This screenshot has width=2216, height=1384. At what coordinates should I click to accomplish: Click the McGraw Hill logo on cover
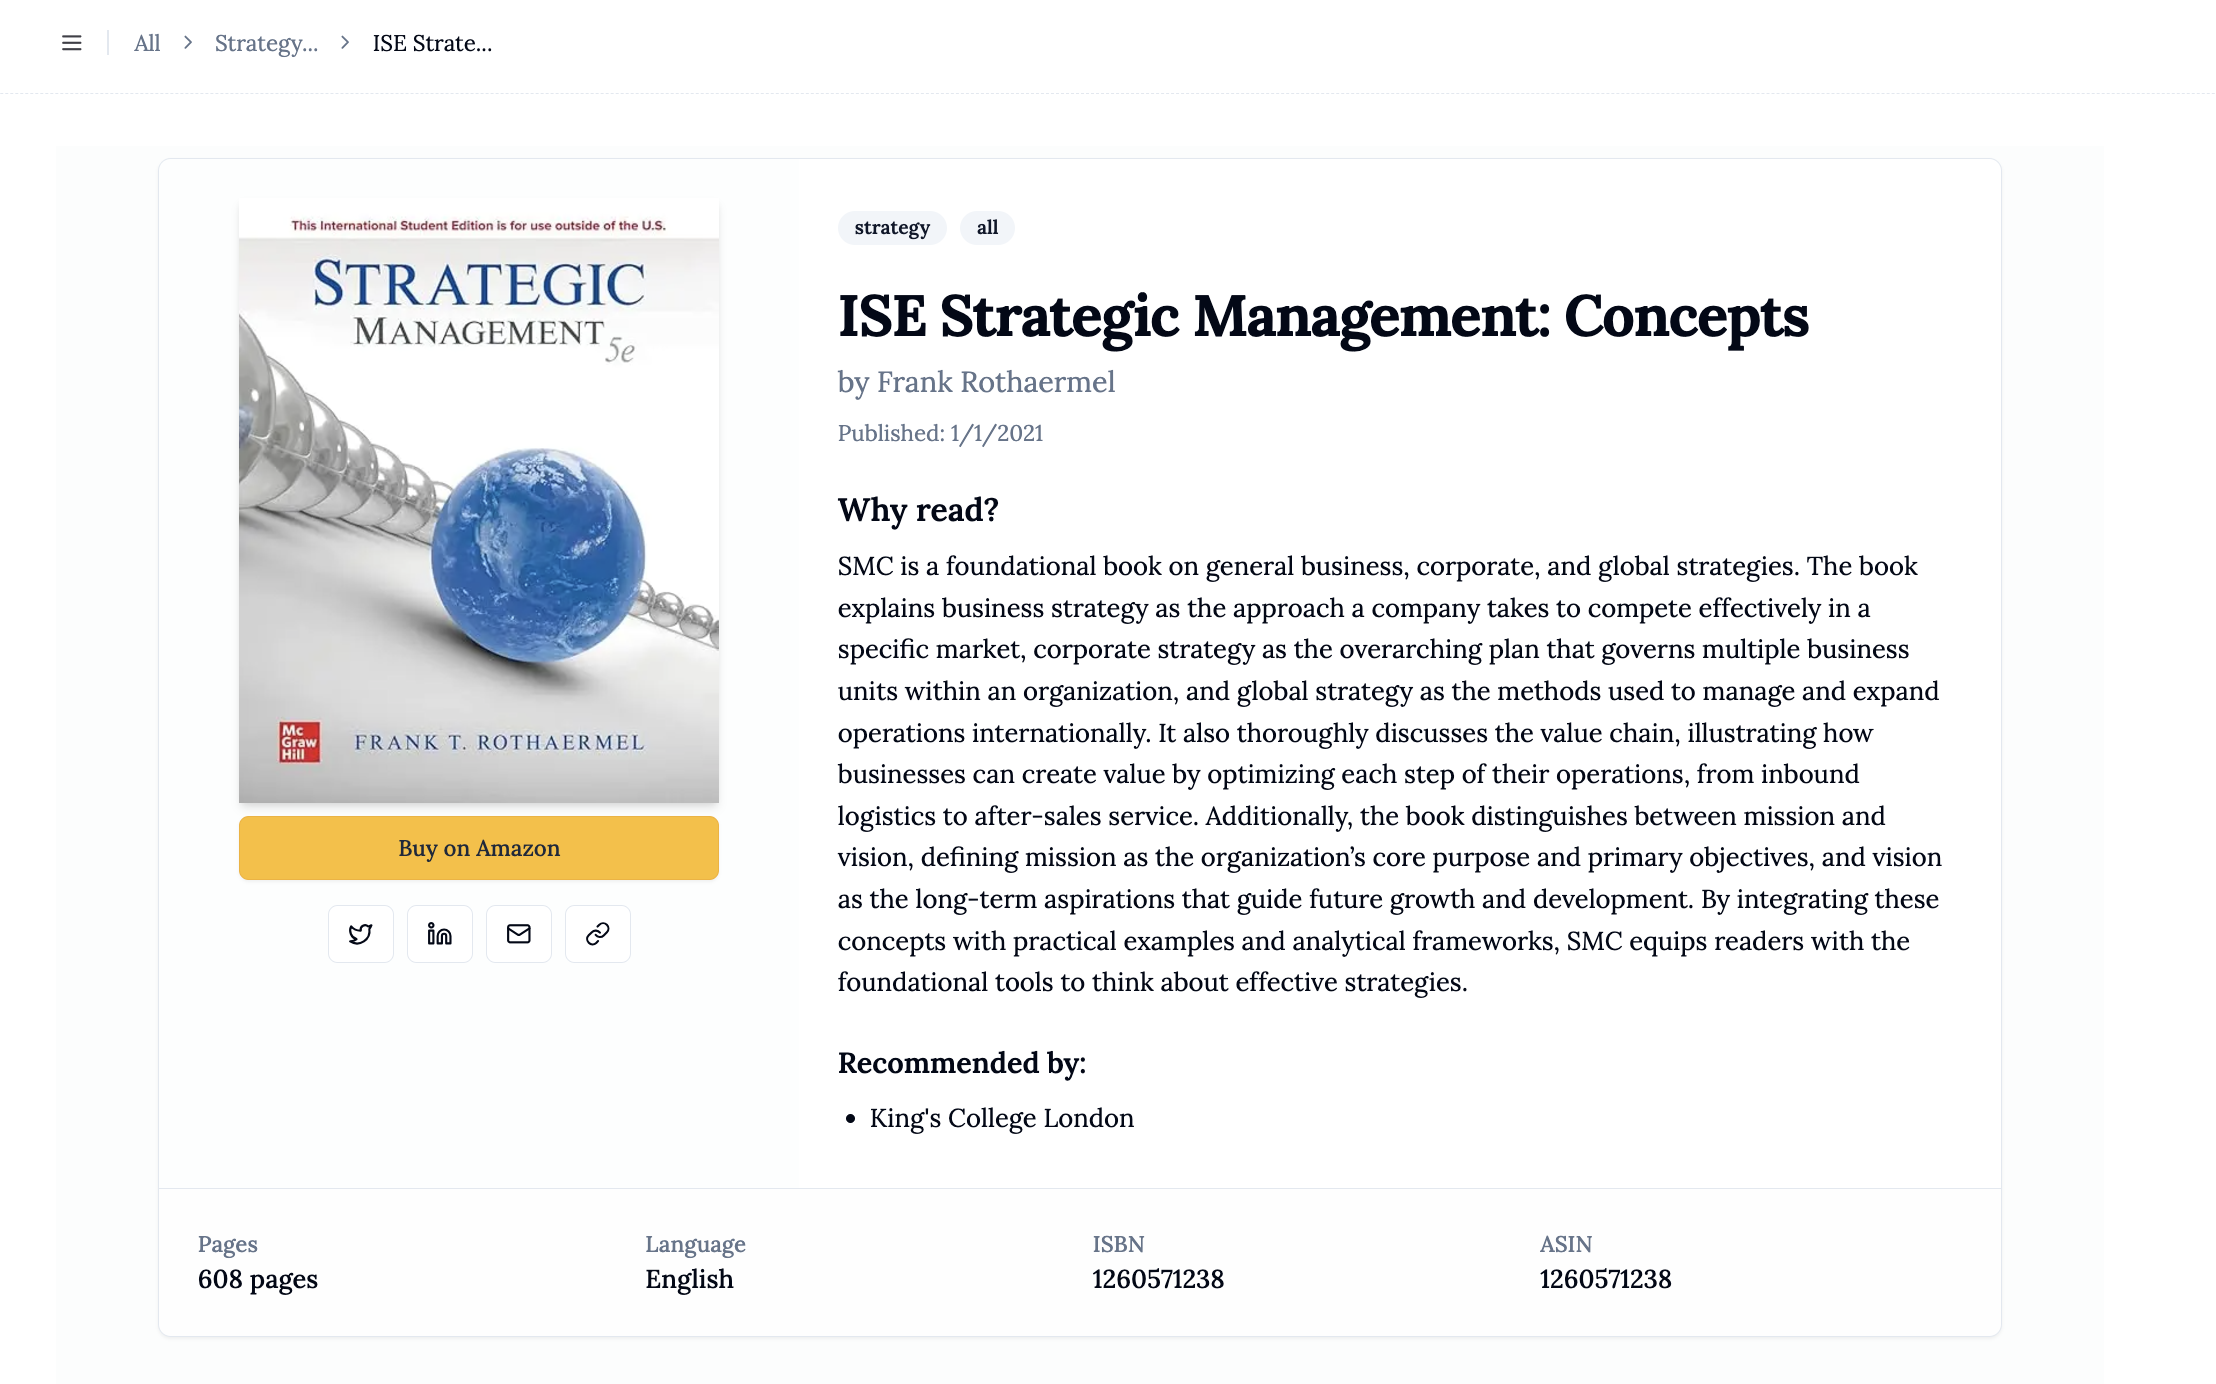tap(299, 742)
